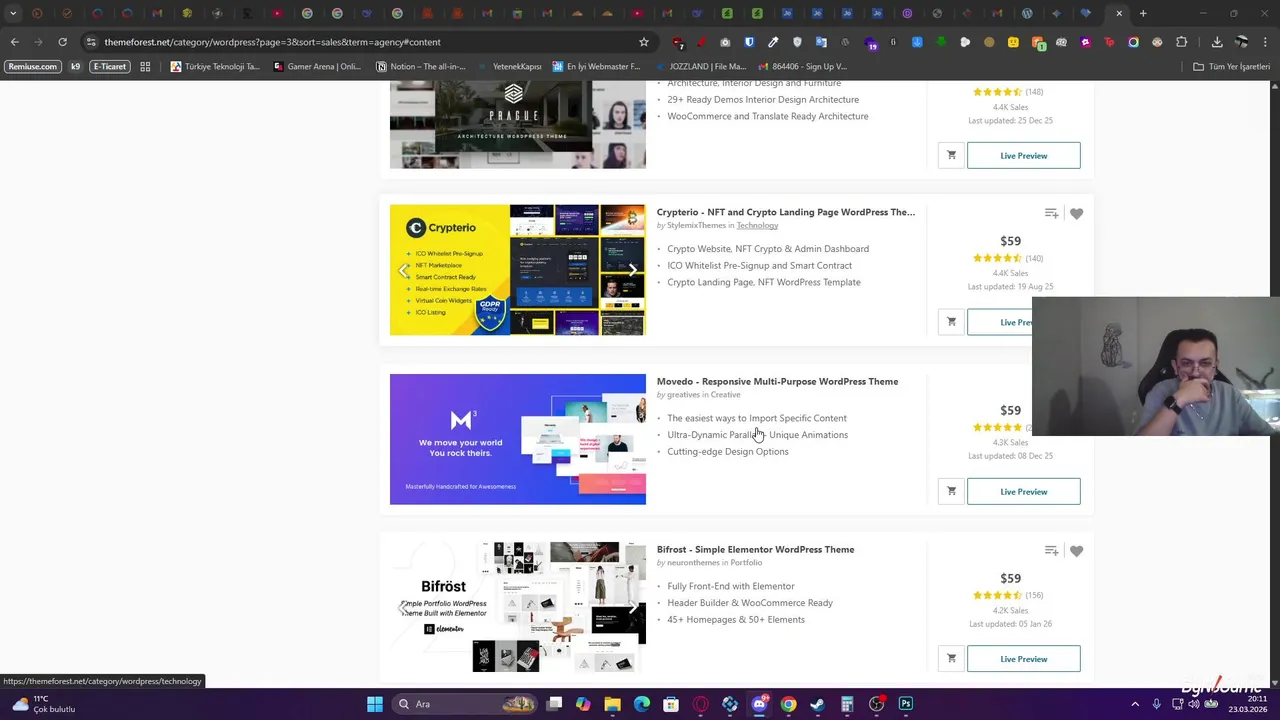The height and width of the screenshot is (720, 1280).
Task: Activate the color picker eyedropper extension
Action: pos(773,42)
